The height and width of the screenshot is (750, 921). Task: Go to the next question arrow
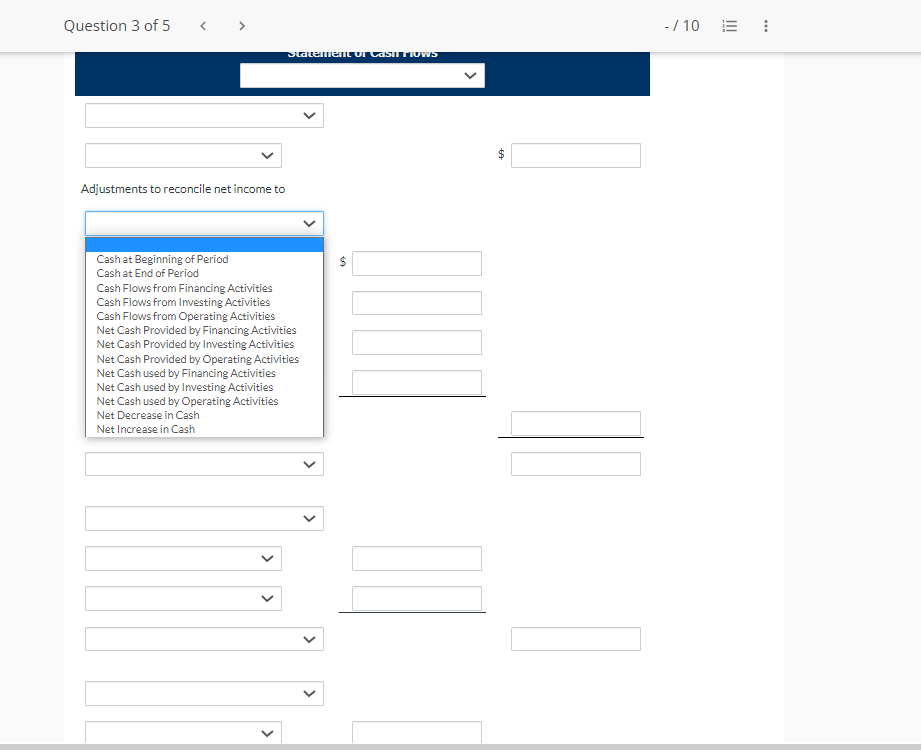click(241, 26)
